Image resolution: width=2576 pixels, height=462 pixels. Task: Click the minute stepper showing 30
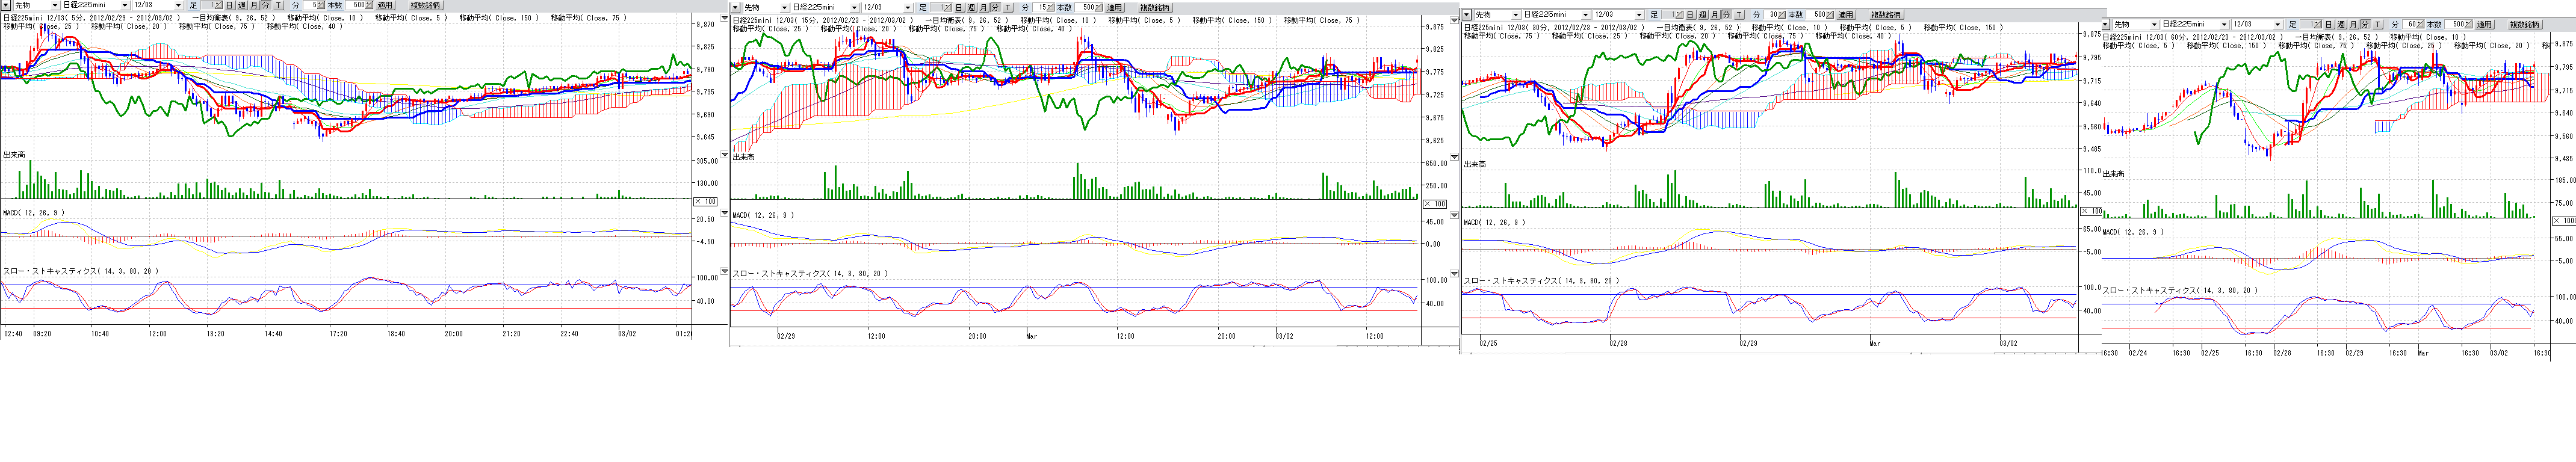point(1780,15)
